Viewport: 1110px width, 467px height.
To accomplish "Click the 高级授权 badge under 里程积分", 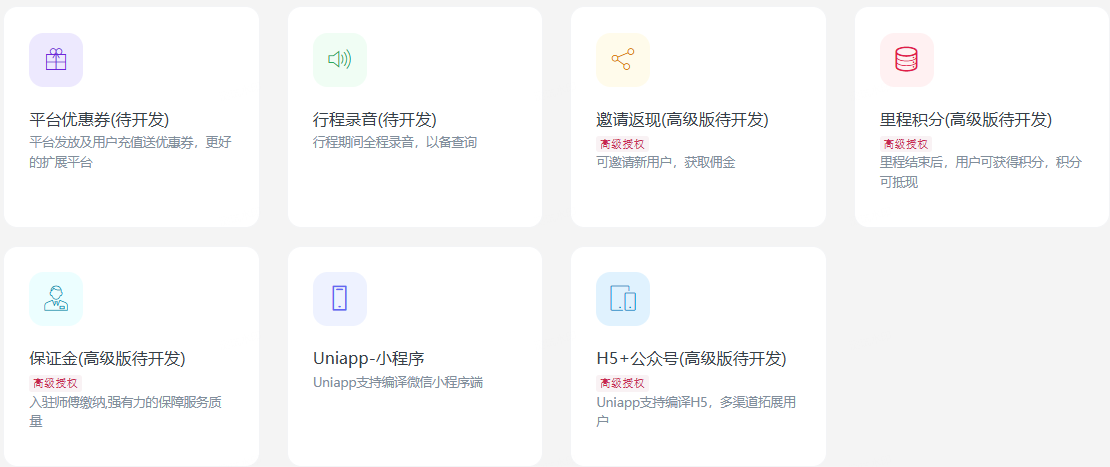I will coord(905,144).
